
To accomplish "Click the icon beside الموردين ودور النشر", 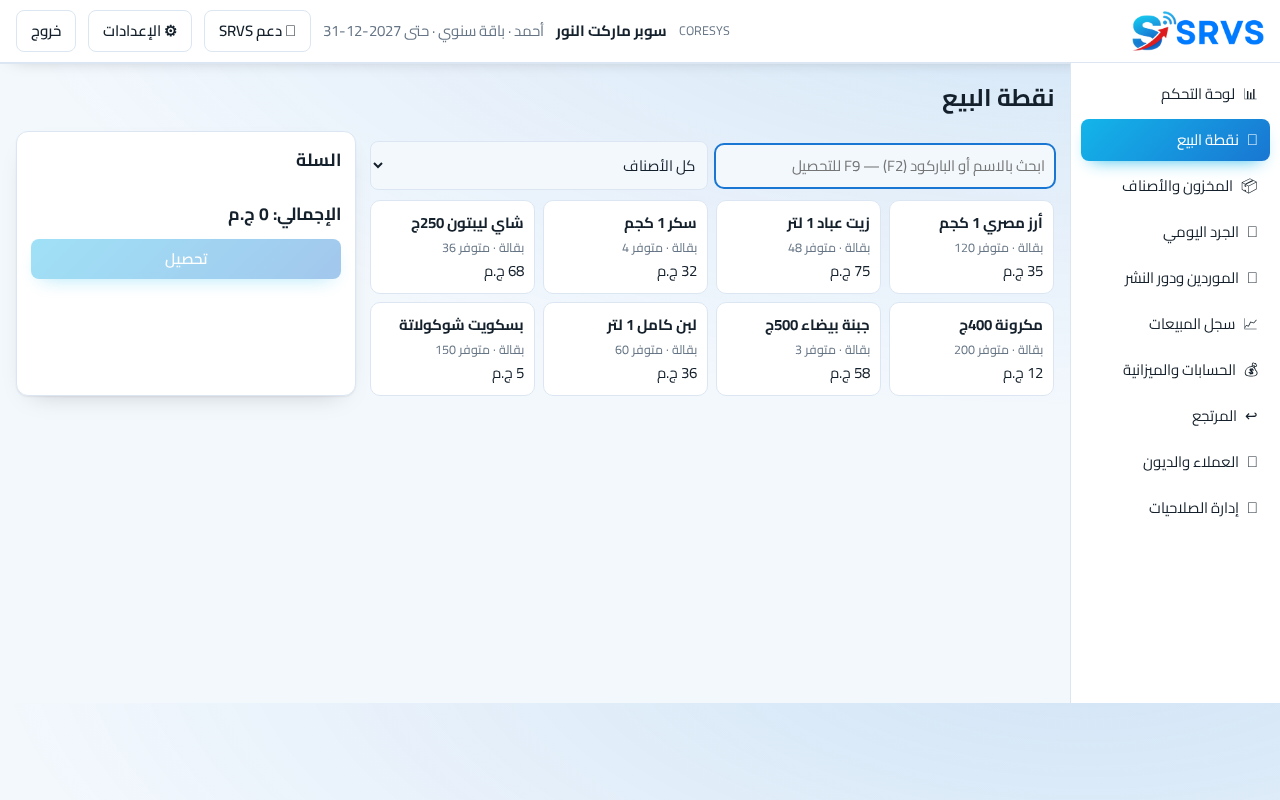I will [1252, 278].
